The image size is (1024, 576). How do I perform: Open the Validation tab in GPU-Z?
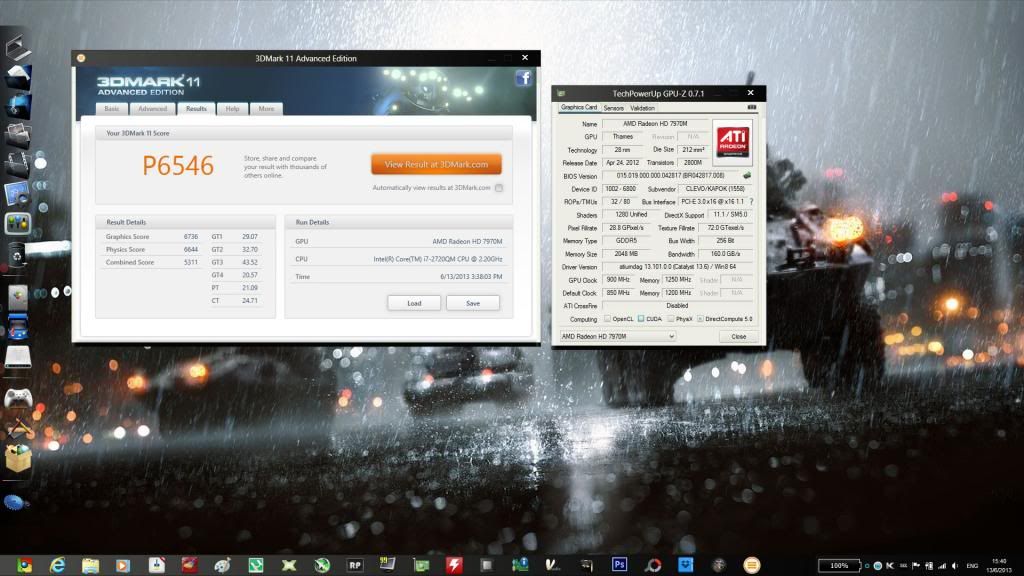click(x=642, y=108)
